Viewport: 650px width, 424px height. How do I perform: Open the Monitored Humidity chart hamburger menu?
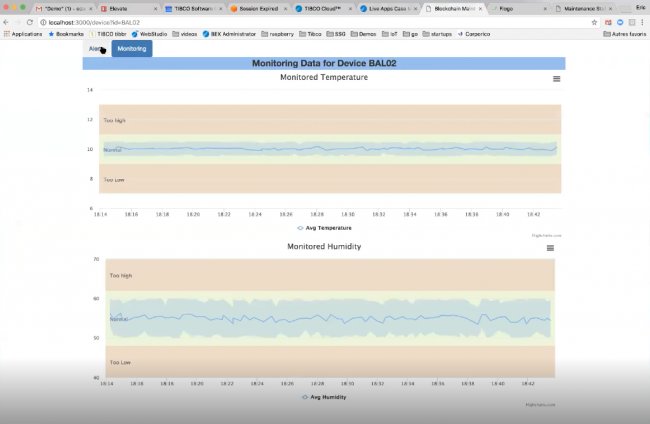550,248
